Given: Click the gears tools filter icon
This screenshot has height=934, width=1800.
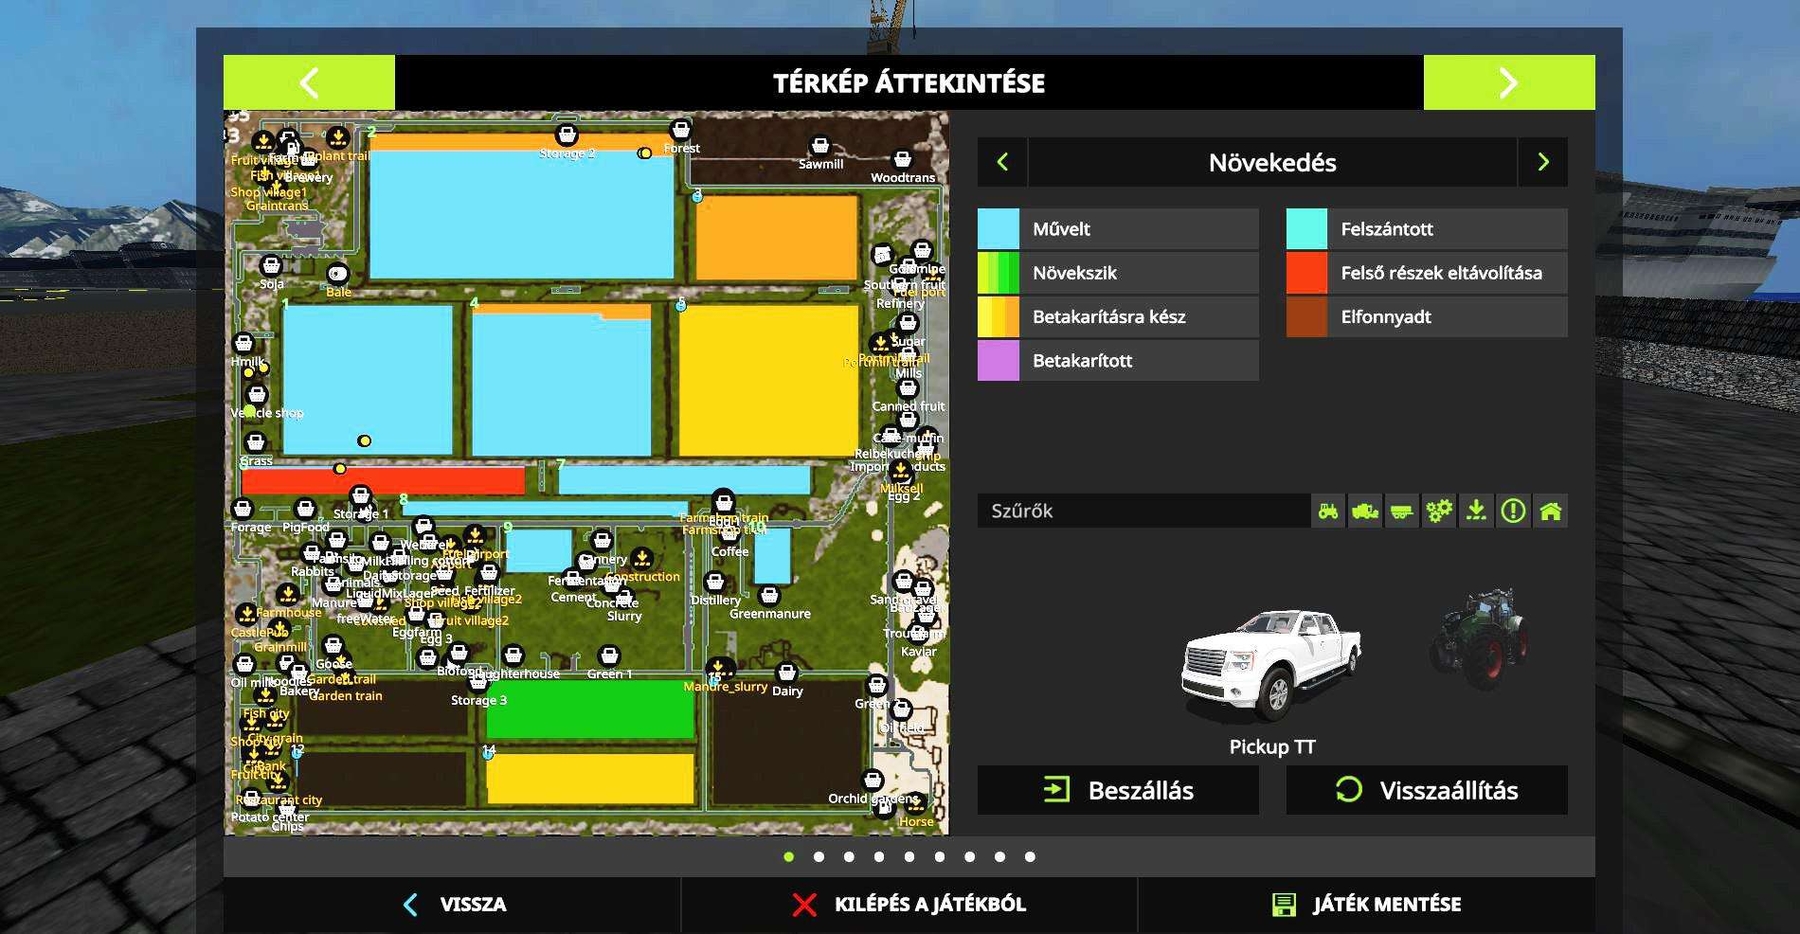Looking at the screenshot, I should tap(1439, 511).
